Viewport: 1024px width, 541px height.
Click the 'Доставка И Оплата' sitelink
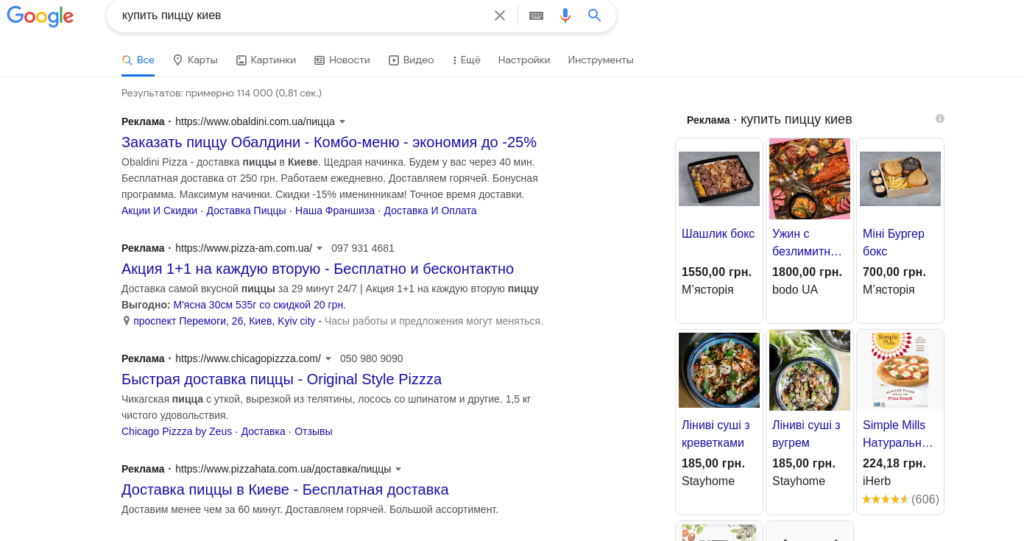point(430,210)
